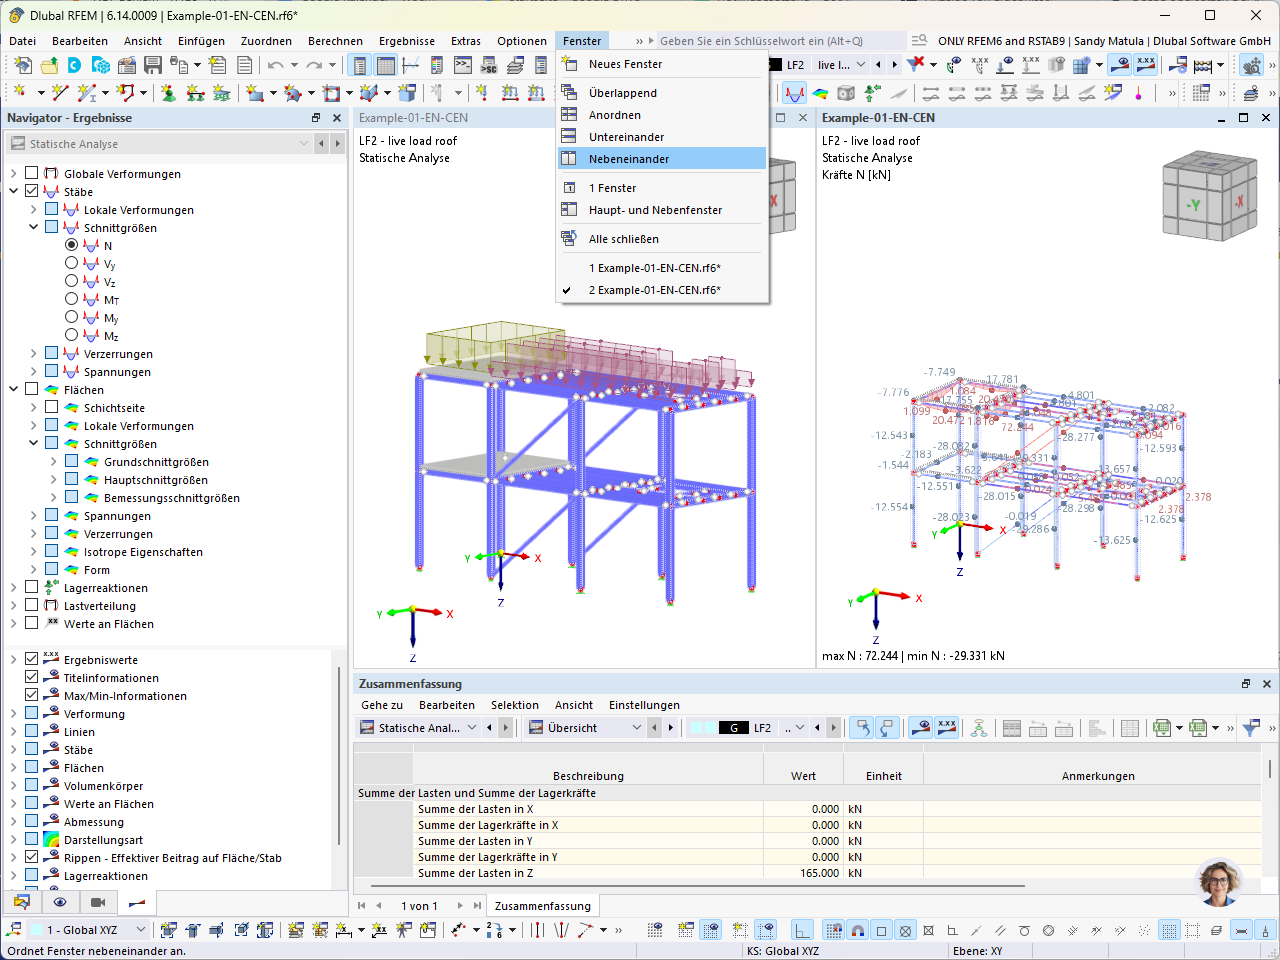Choose Neues Fenster menu entry
The image size is (1280, 960).
point(662,64)
